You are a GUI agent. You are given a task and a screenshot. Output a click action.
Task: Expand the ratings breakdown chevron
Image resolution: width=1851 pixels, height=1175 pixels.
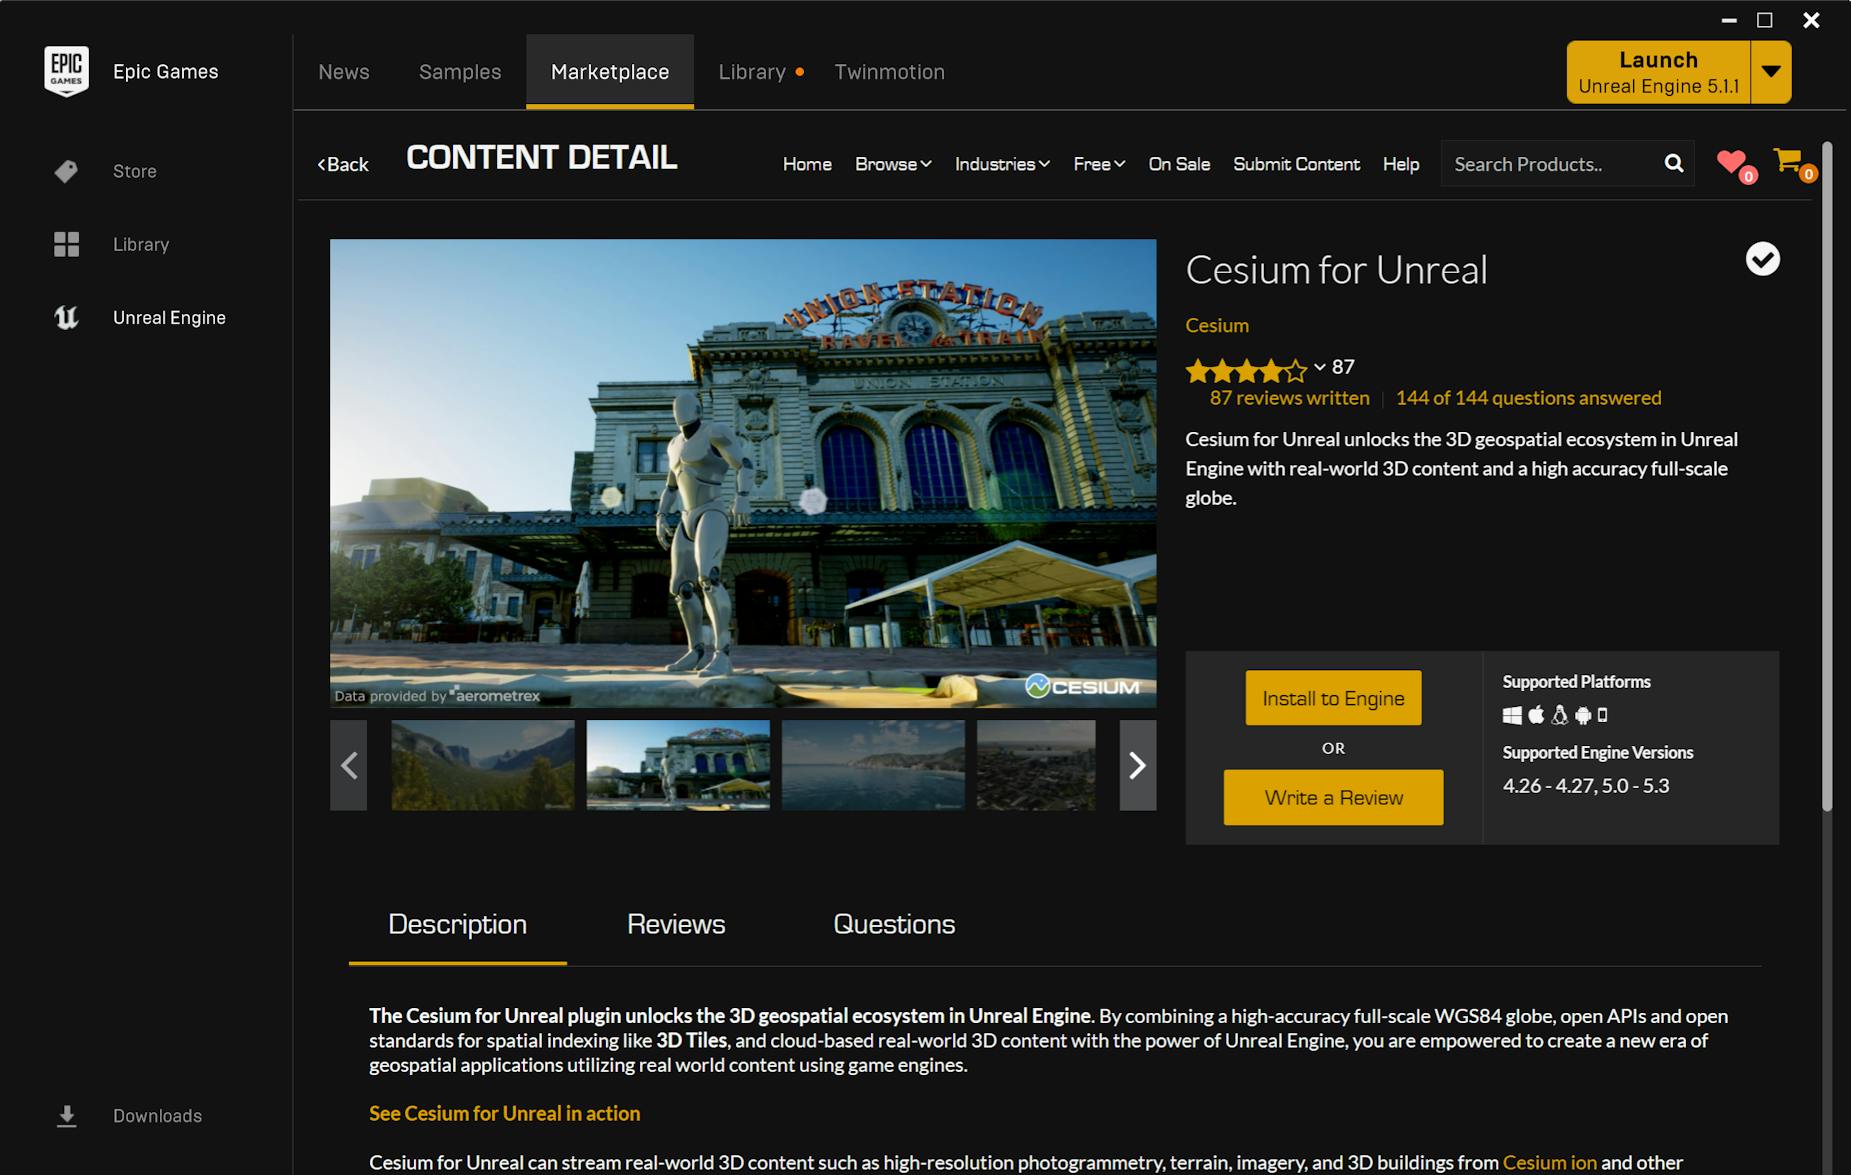(x=1318, y=367)
